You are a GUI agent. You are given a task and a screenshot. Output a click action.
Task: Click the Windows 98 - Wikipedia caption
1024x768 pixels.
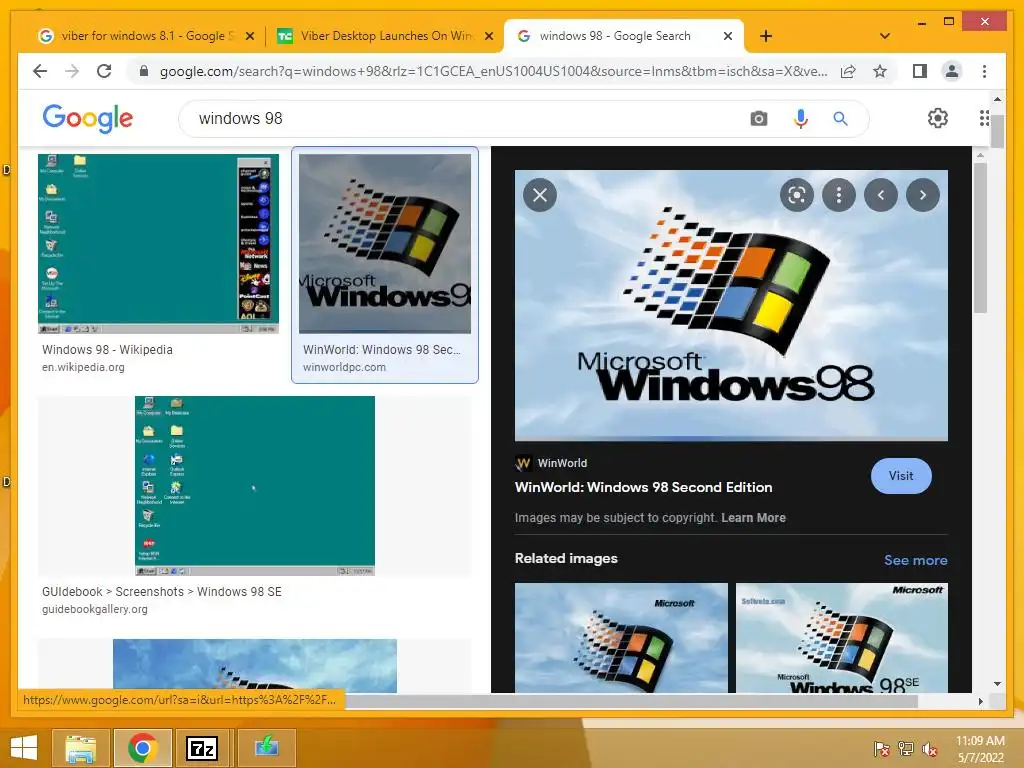(x=107, y=349)
